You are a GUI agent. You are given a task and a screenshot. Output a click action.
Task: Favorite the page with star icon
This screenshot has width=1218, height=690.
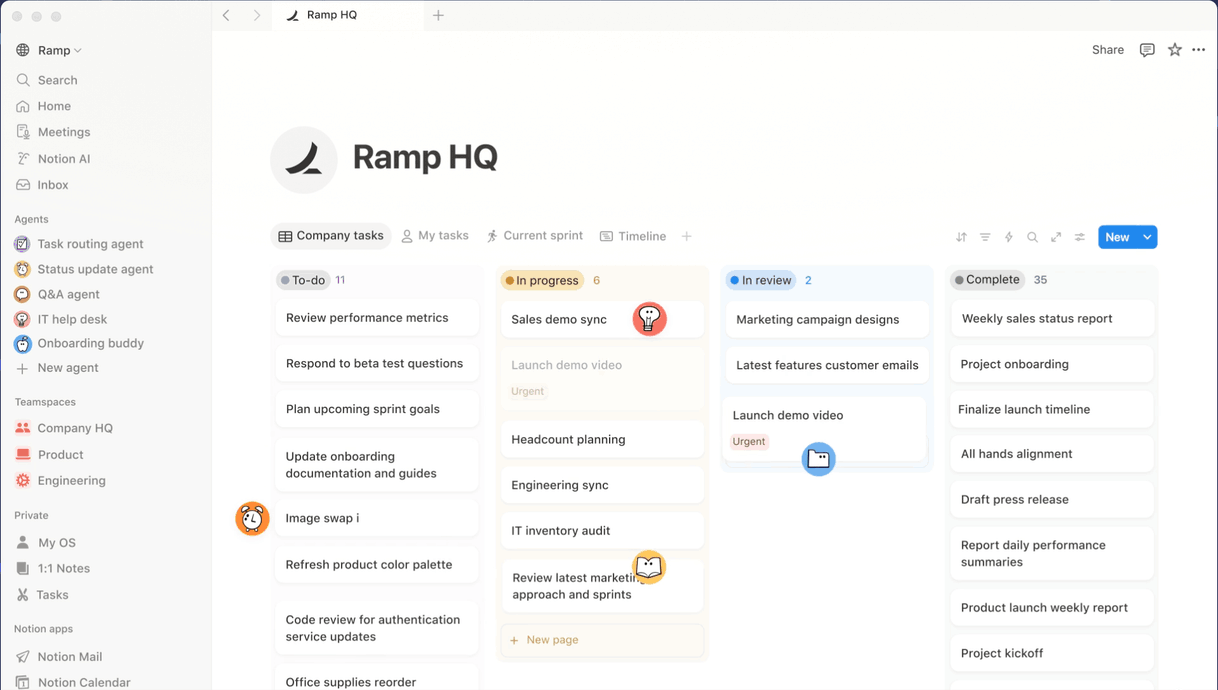(x=1175, y=50)
